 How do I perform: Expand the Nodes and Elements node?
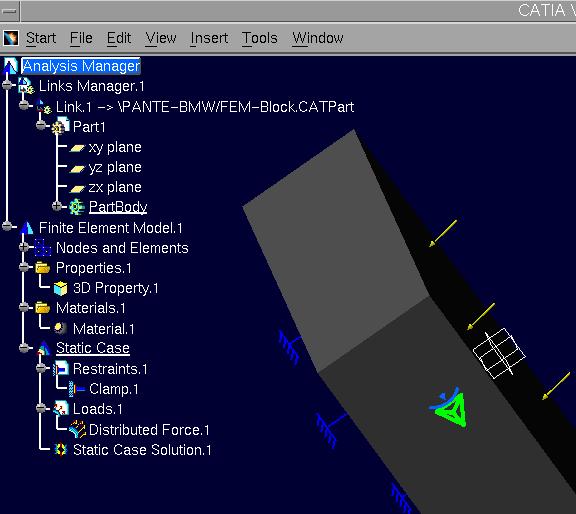pos(24,247)
